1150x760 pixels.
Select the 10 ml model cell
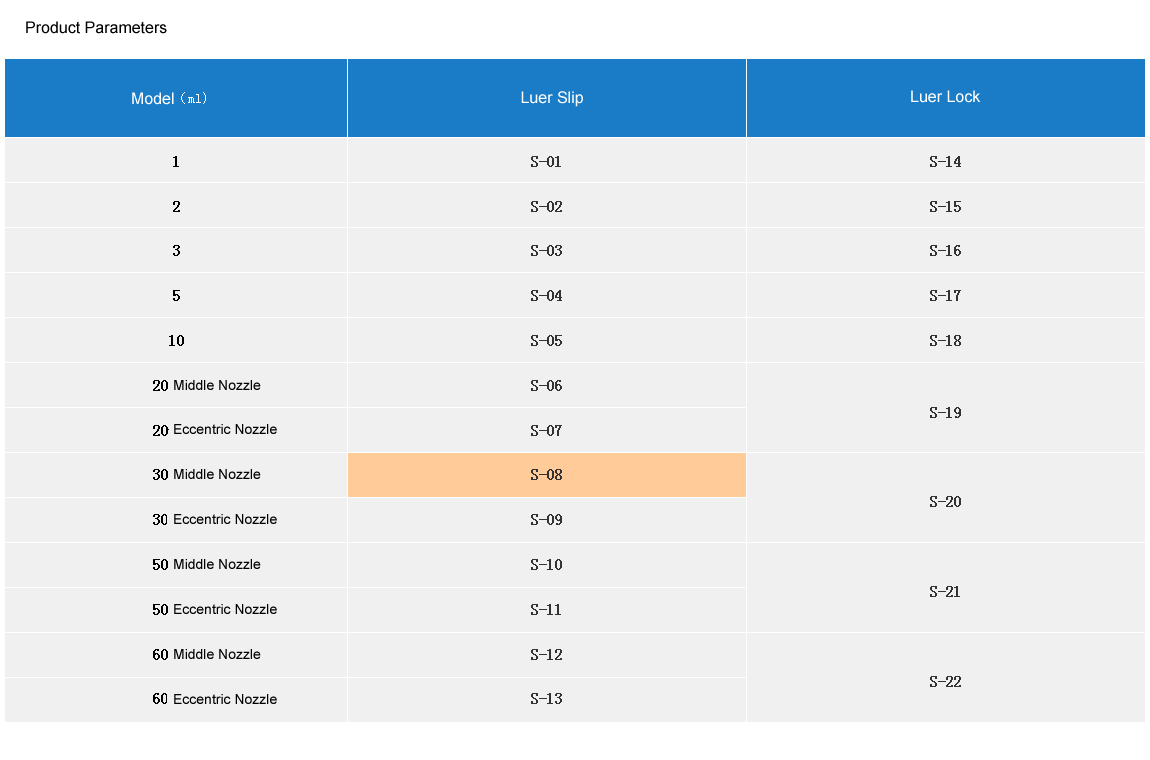point(176,341)
